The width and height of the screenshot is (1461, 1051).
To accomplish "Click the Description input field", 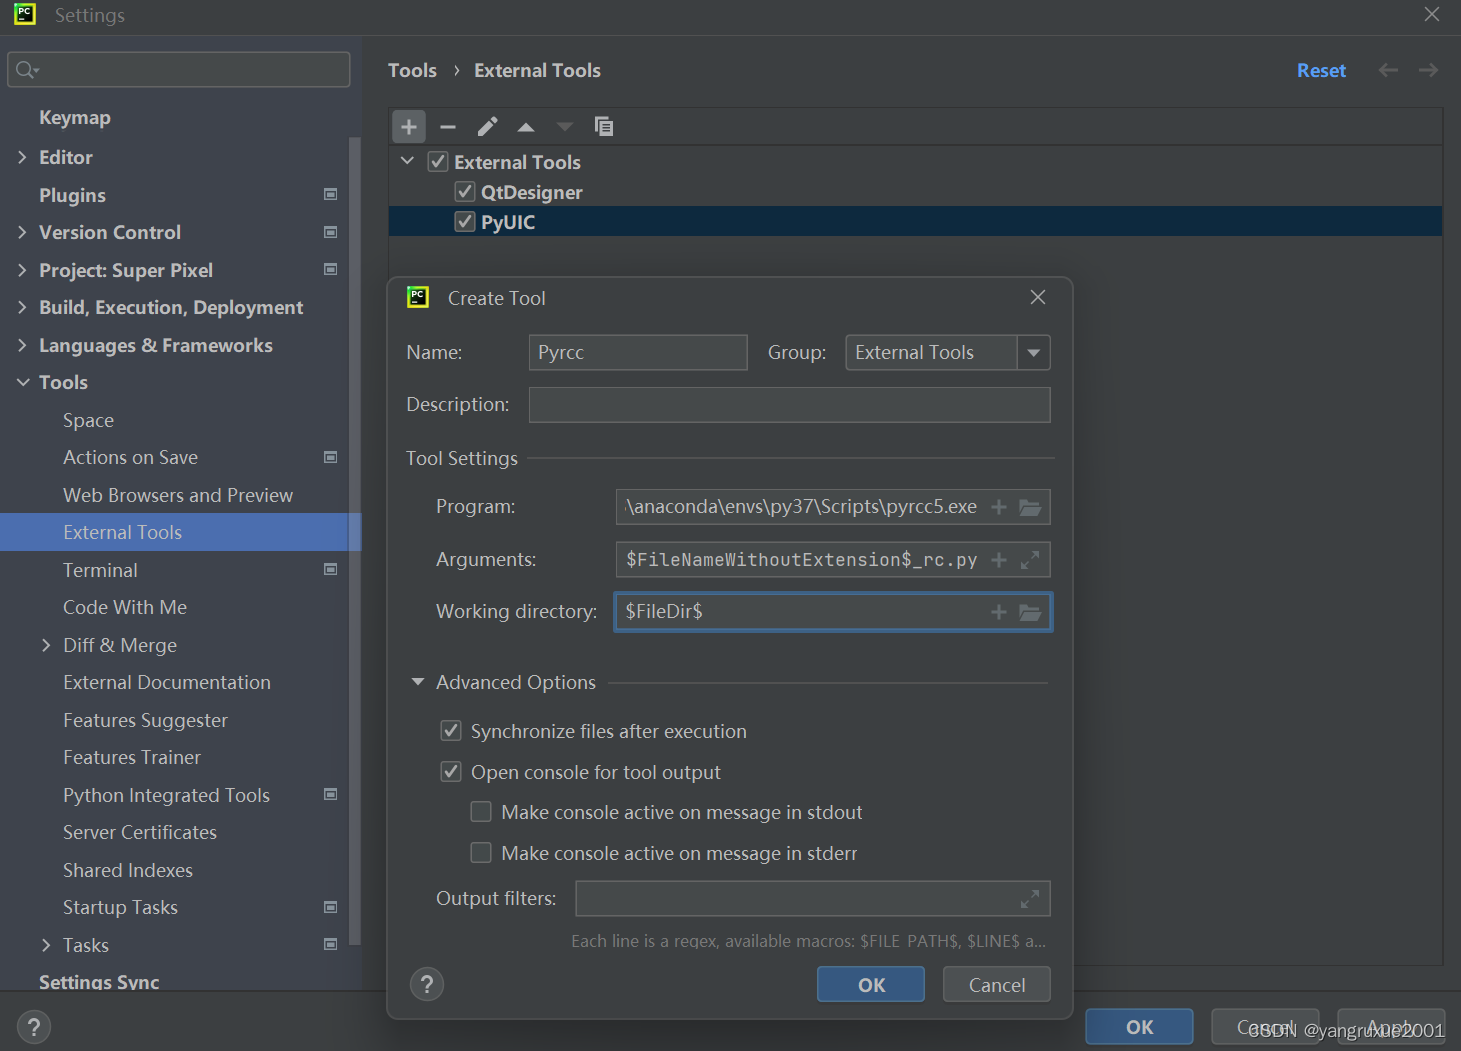I will [789, 405].
